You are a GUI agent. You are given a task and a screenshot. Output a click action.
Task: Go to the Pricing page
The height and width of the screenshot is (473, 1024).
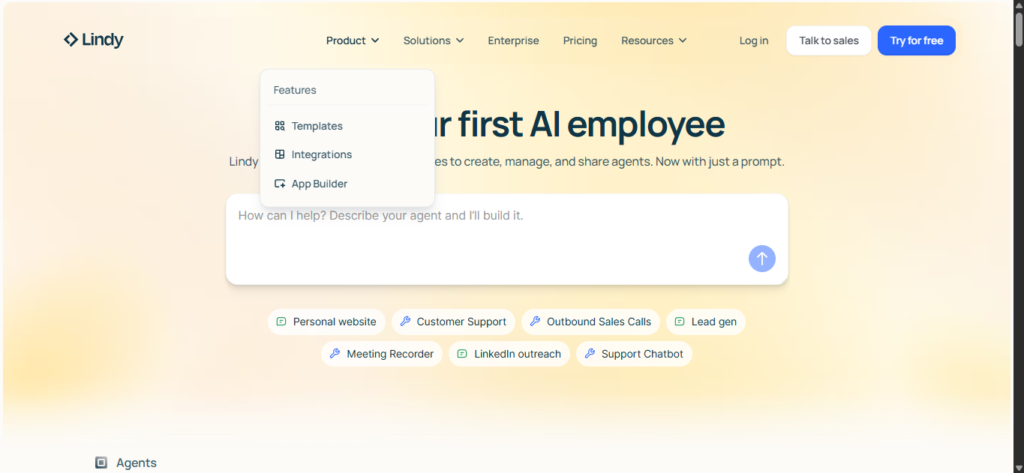pos(580,41)
